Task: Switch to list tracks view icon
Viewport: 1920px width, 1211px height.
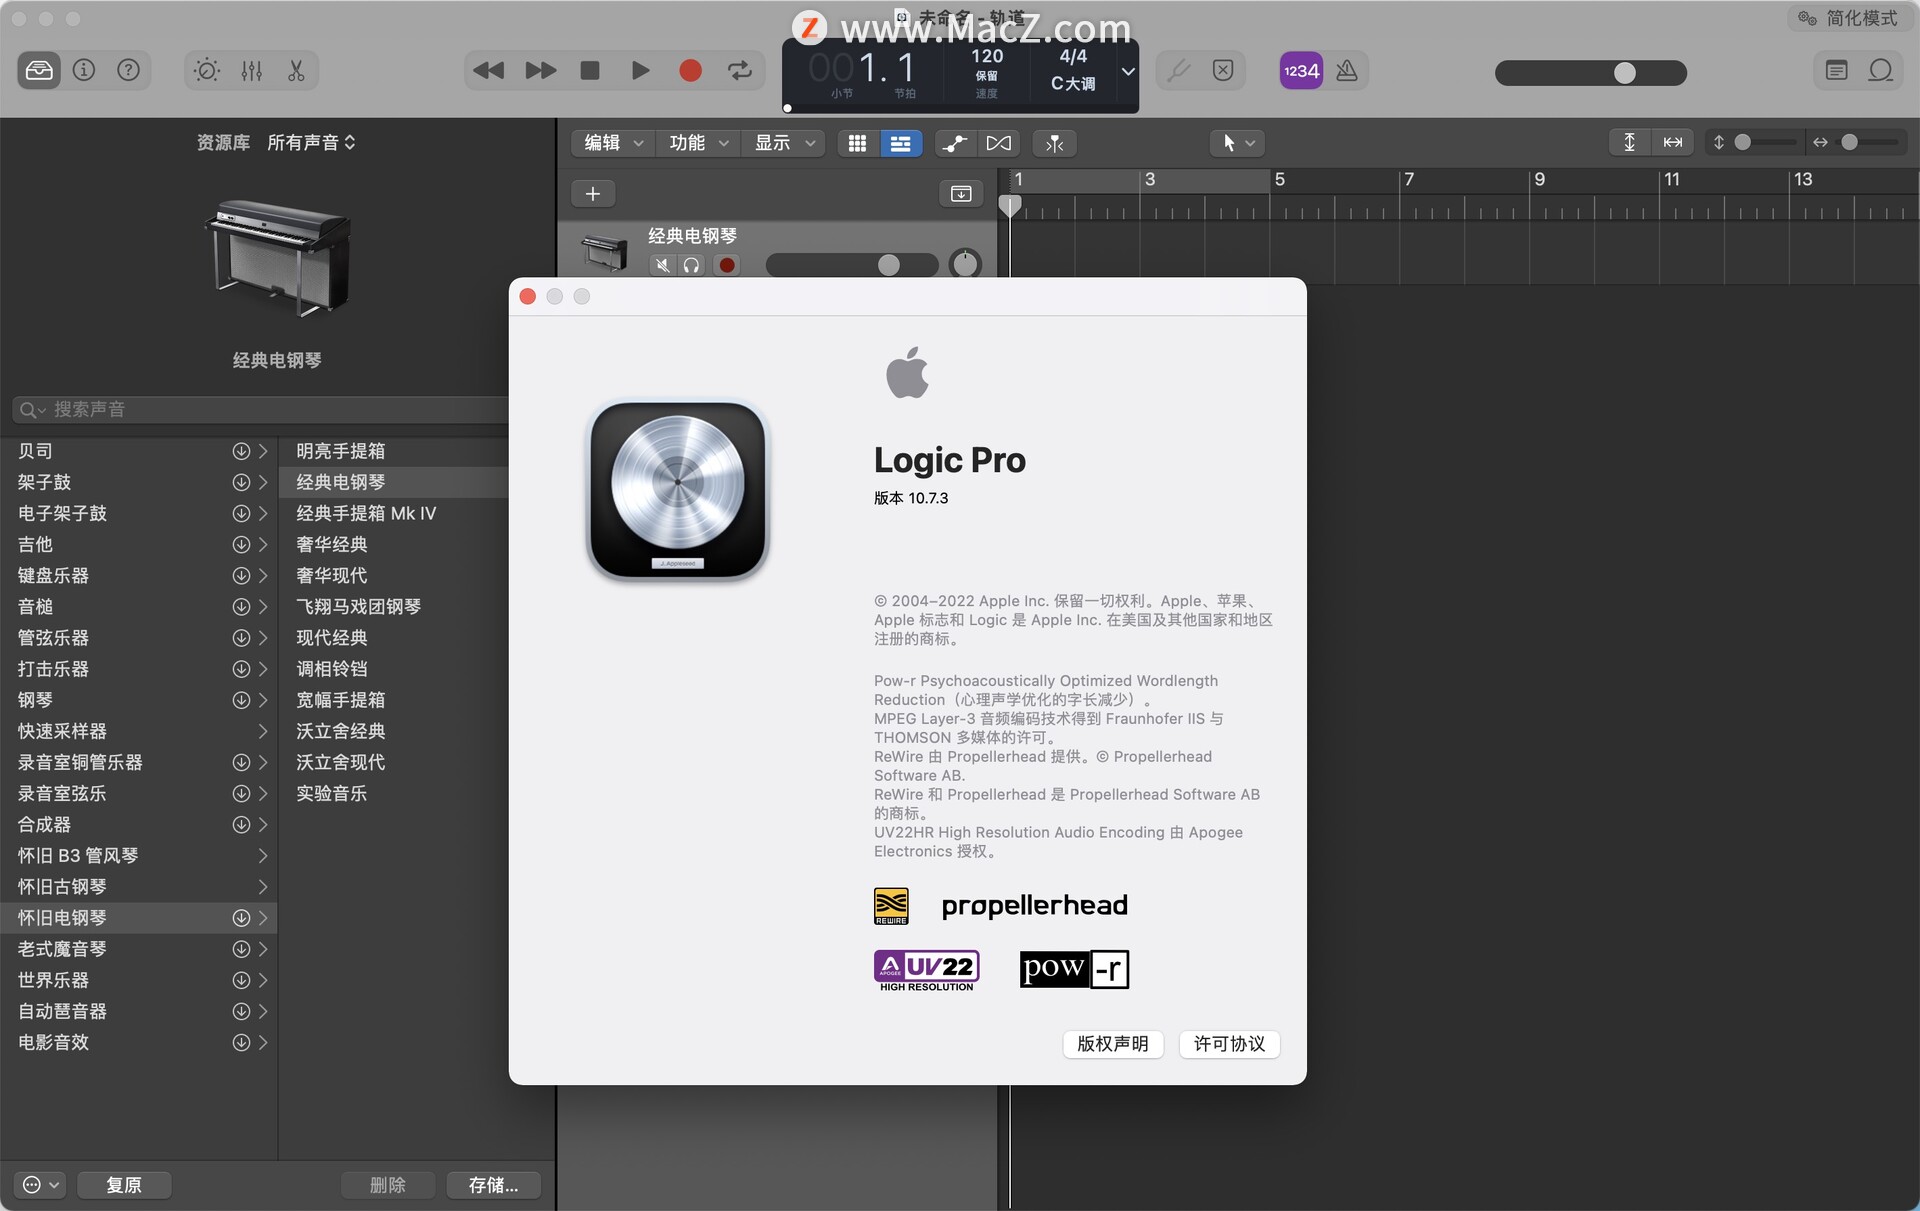Action: (x=900, y=143)
